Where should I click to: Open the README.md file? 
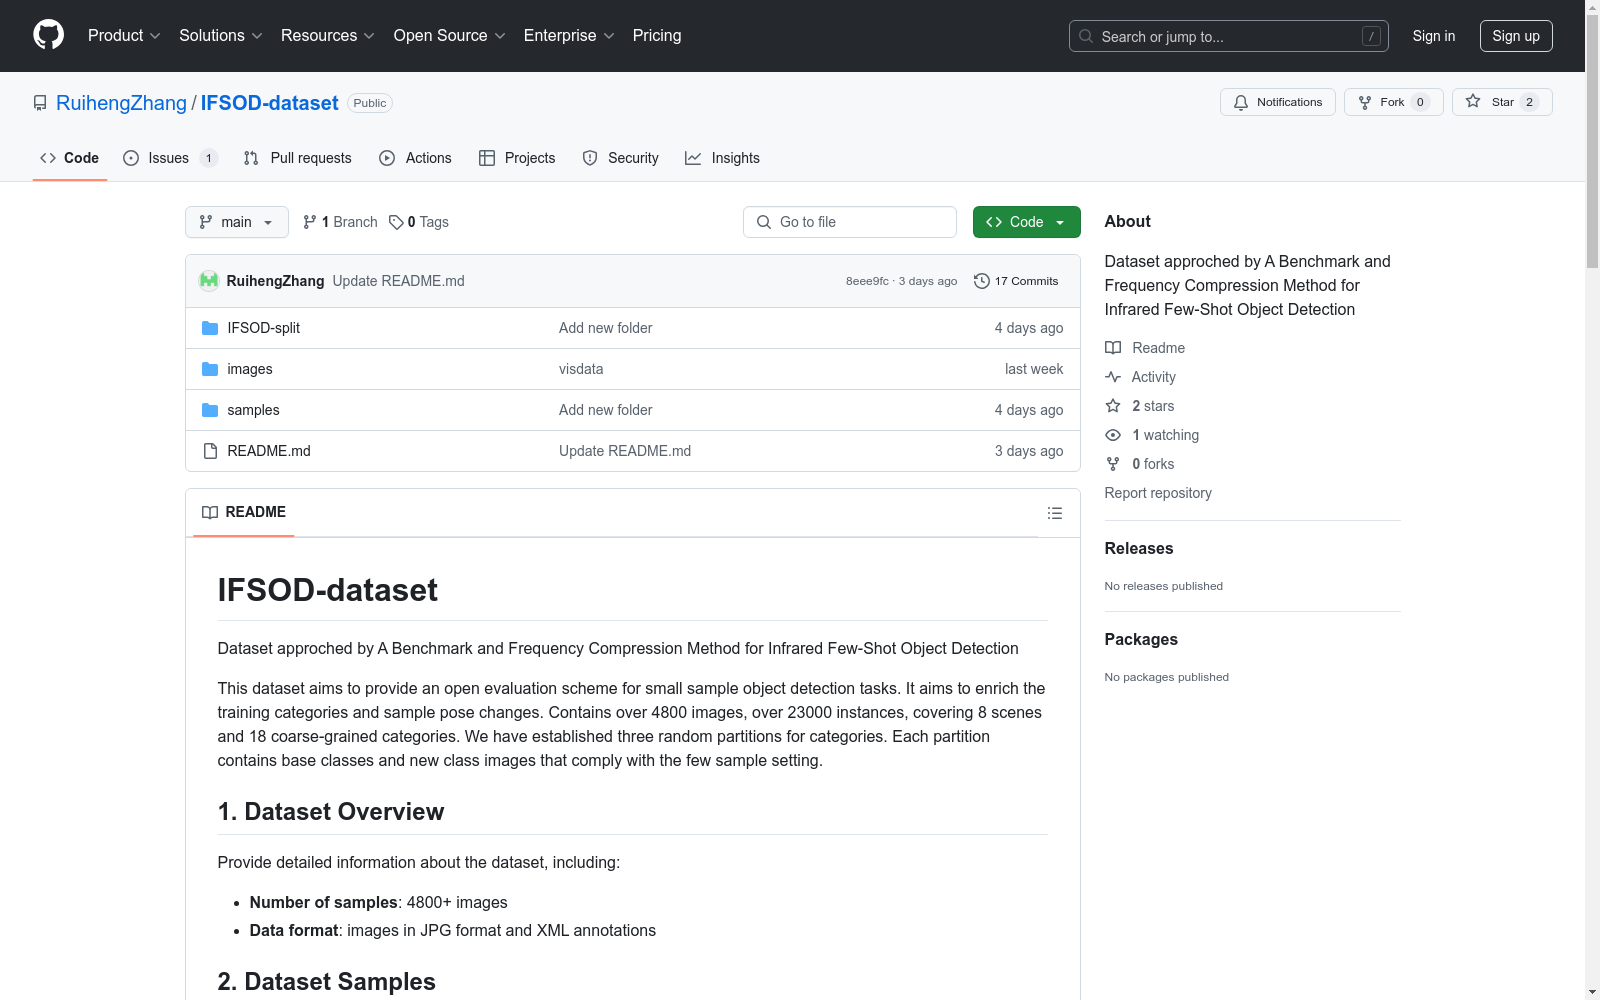(x=269, y=451)
